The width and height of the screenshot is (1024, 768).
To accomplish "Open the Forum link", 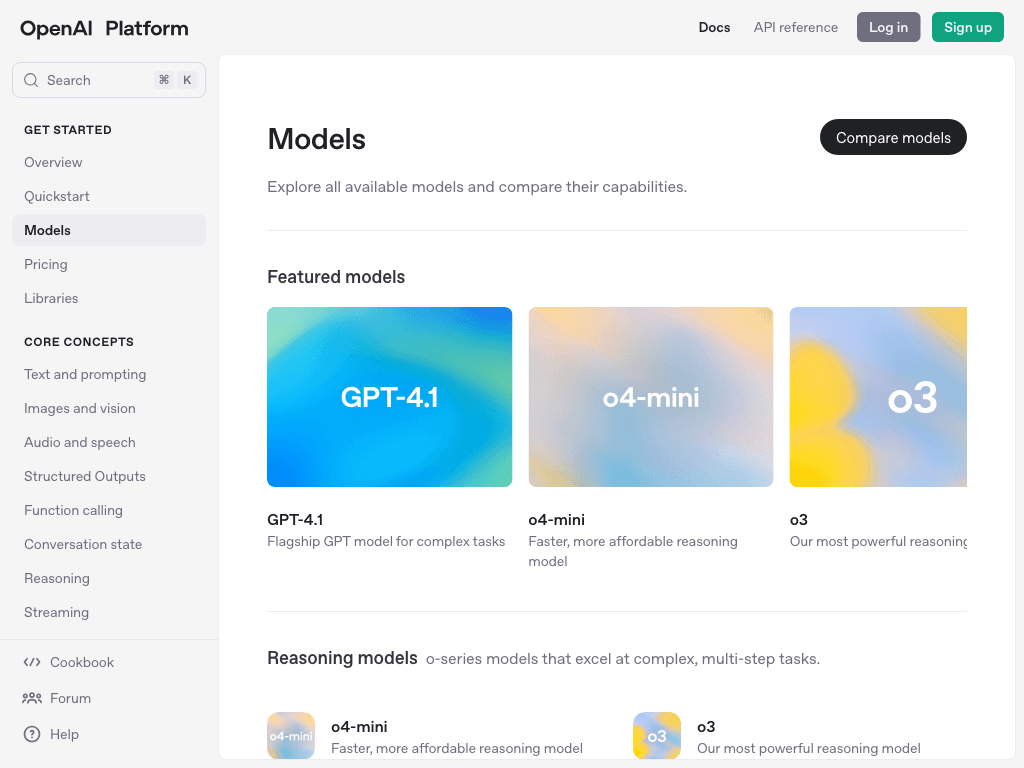I will pyautogui.click(x=71, y=698).
